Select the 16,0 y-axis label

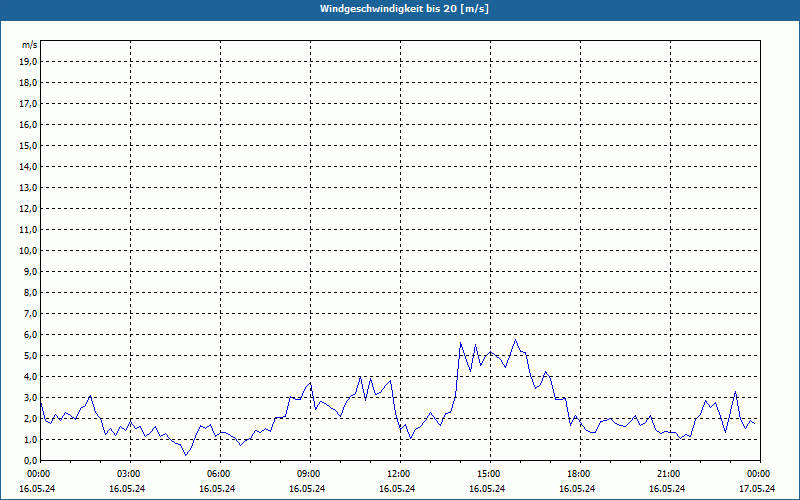29,124
